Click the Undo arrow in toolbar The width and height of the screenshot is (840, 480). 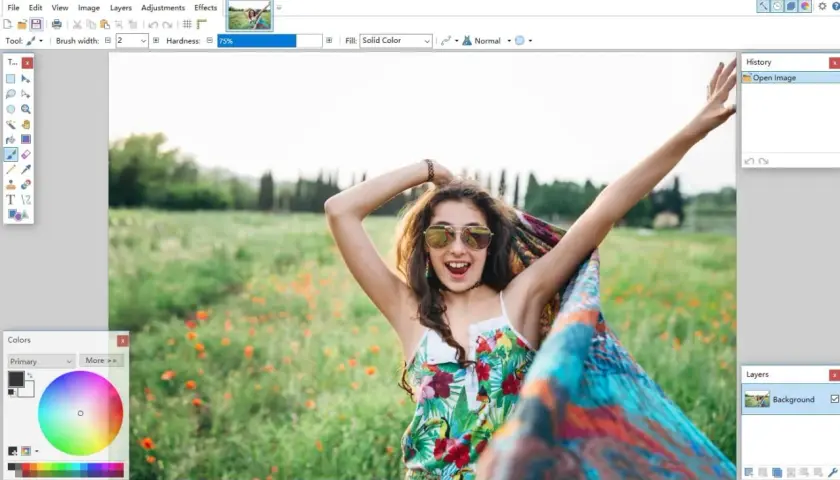pyautogui.click(x=153, y=24)
